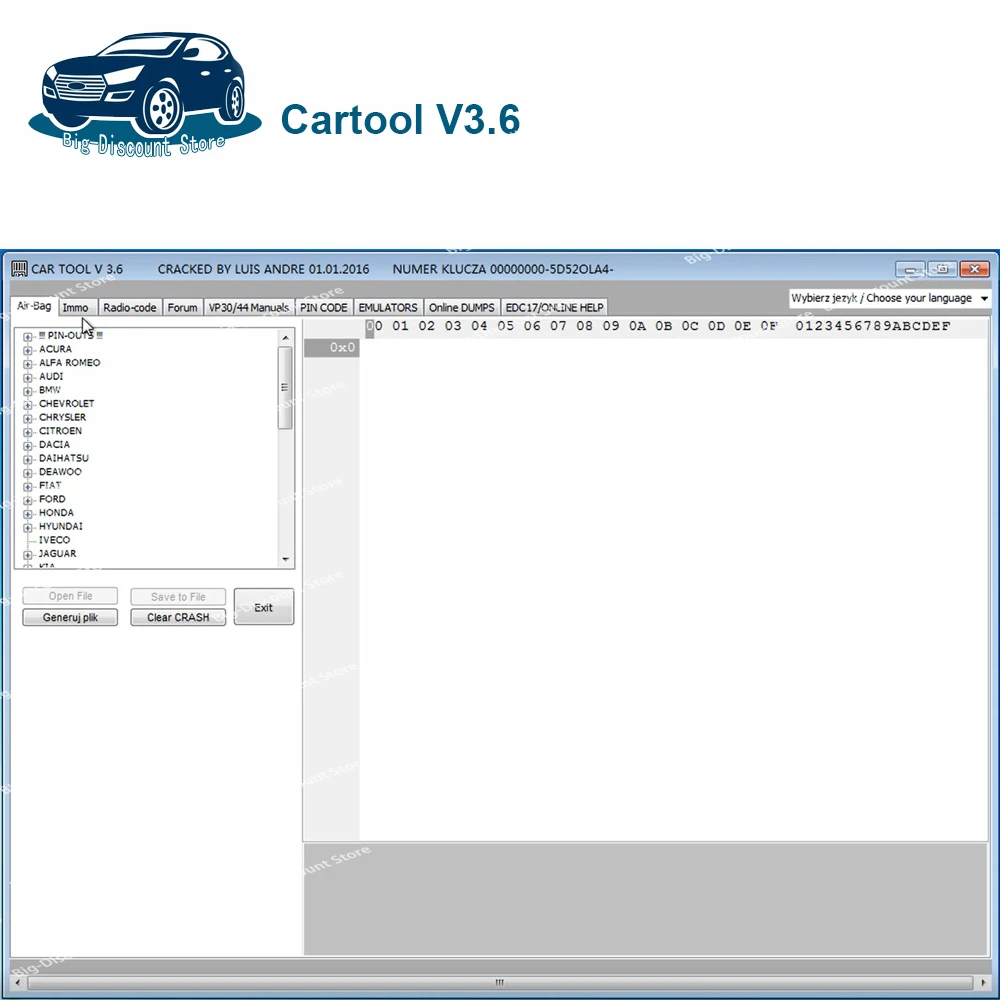The width and height of the screenshot is (1000, 1000).
Task: Open the Online DUMPS tab
Action: (x=462, y=308)
